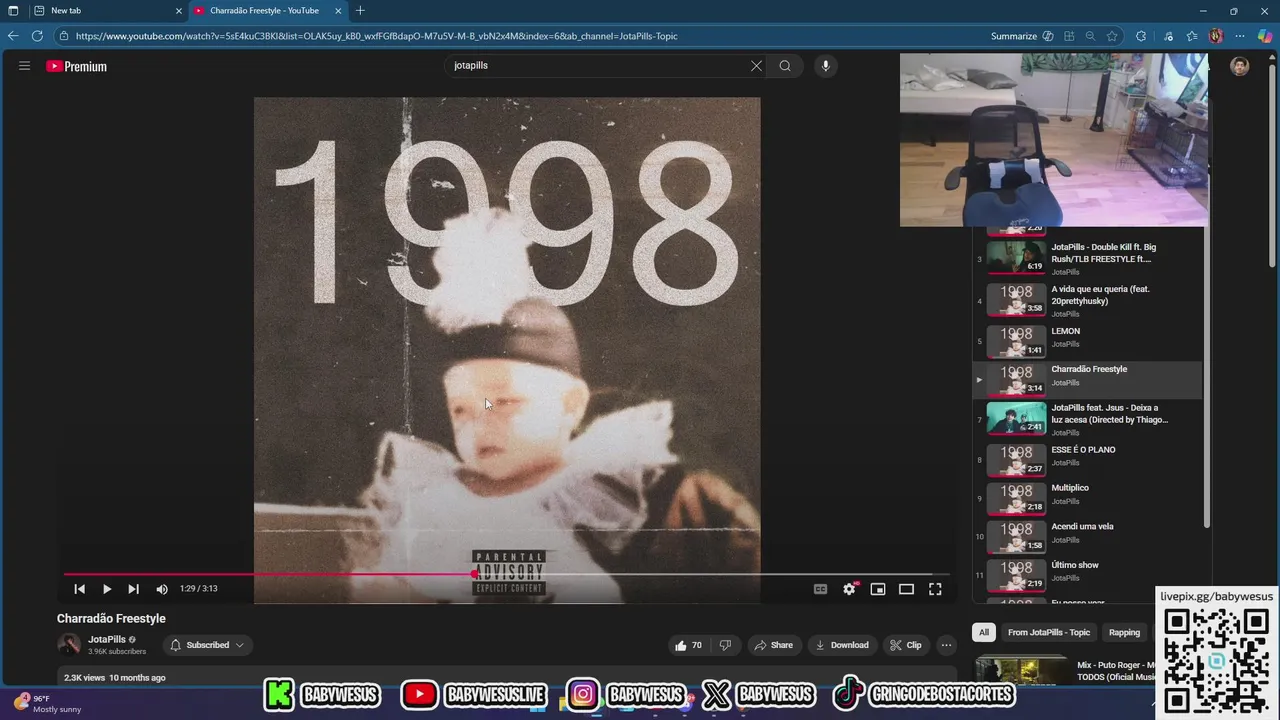This screenshot has height=720, width=1280.
Task: Play the paused video
Action: [x=107, y=589]
